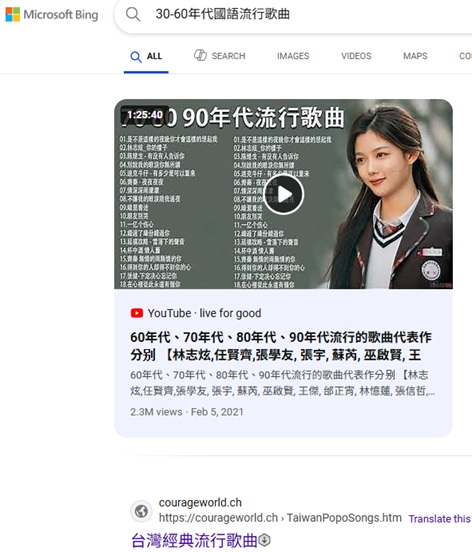Click the search magnifier icon in the search box
Image resolution: width=472 pixels, height=552 pixels.
pyautogui.click(x=133, y=14)
